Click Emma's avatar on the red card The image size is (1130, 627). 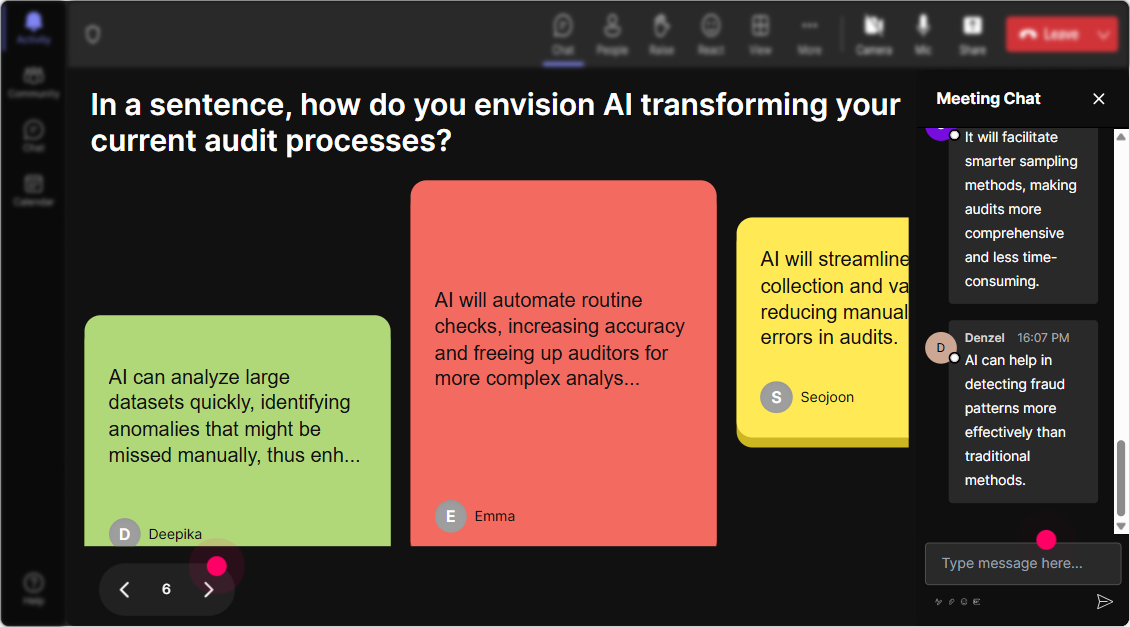pos(450,516)
